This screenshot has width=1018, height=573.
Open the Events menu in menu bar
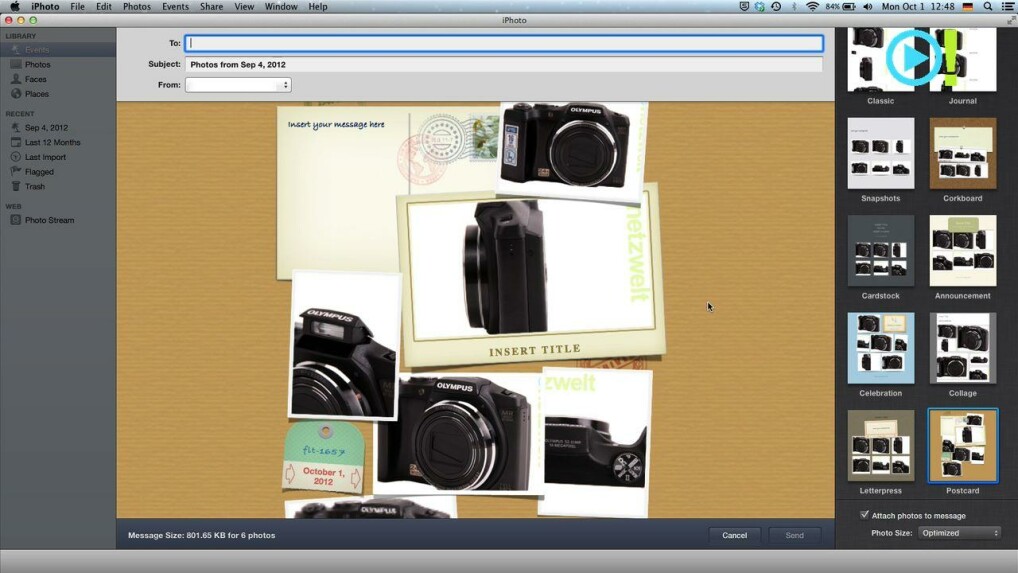pos(175,7)
